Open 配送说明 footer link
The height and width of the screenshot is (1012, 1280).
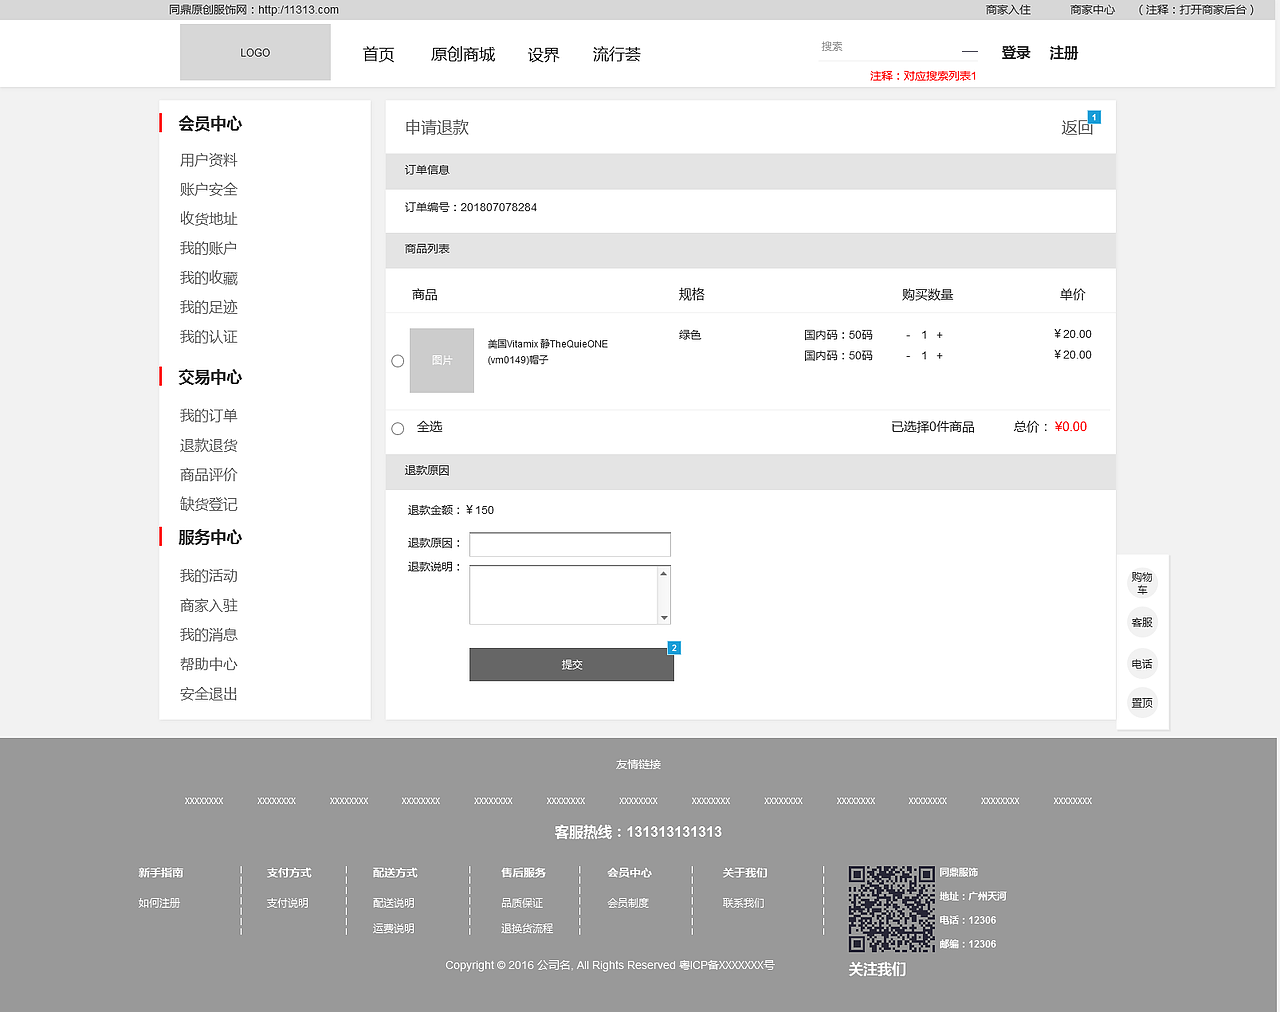pos(394,903)
